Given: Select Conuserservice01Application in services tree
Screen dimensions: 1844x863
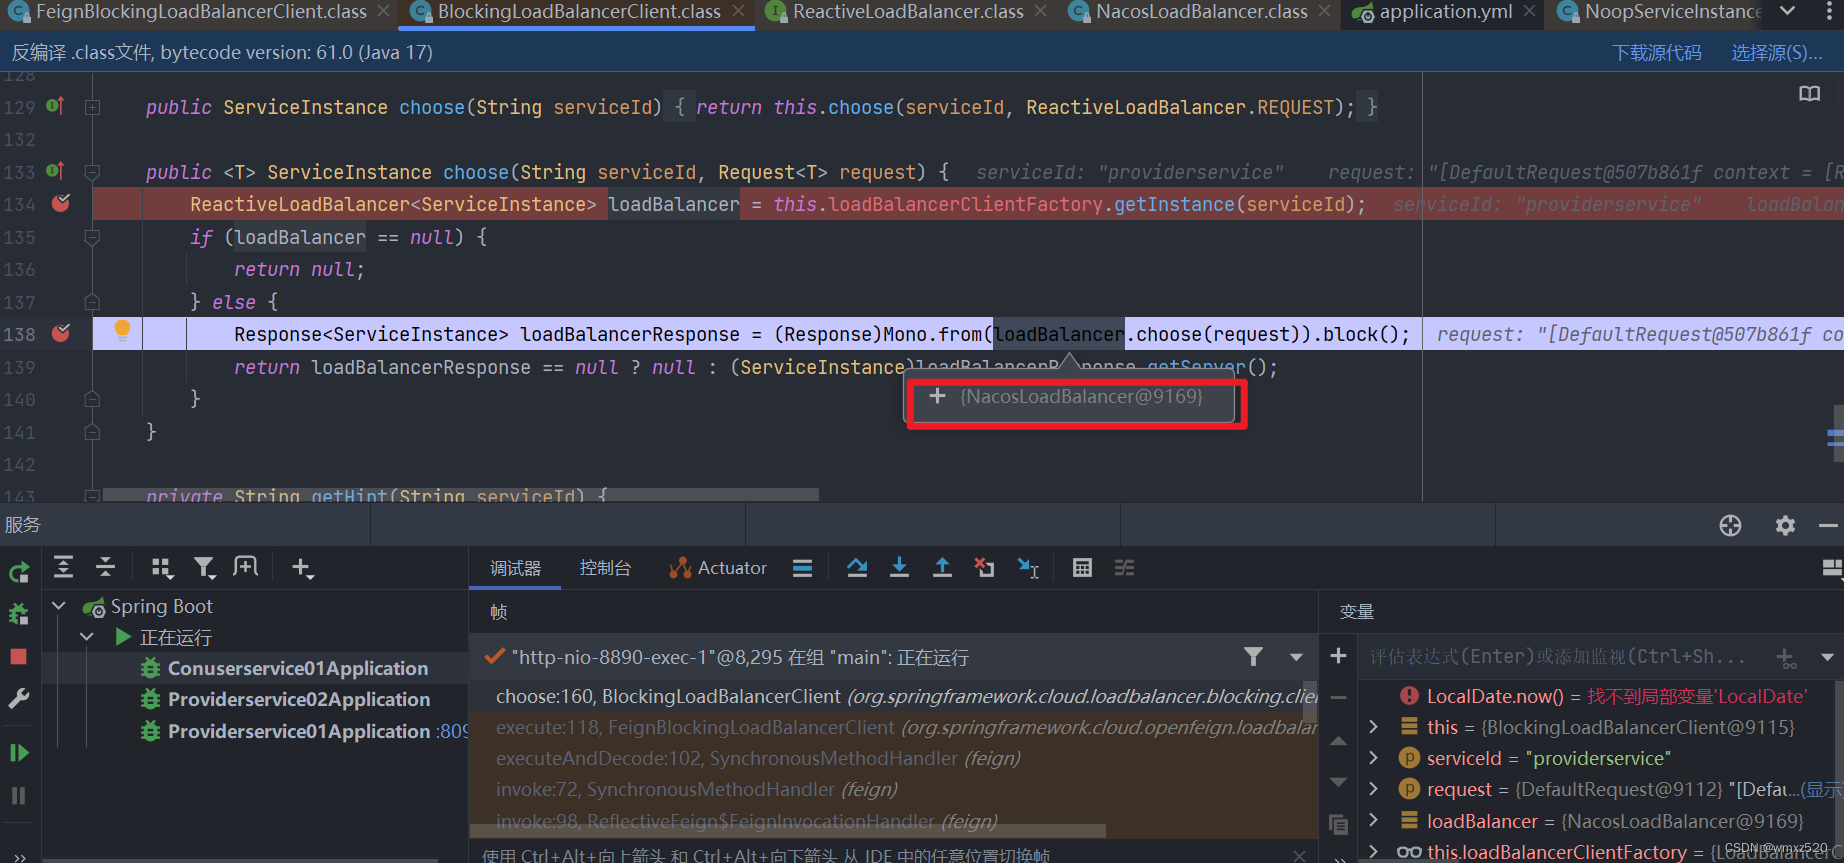Looking at the screenshot, I should pyautogui.click(x=298, y=668).
